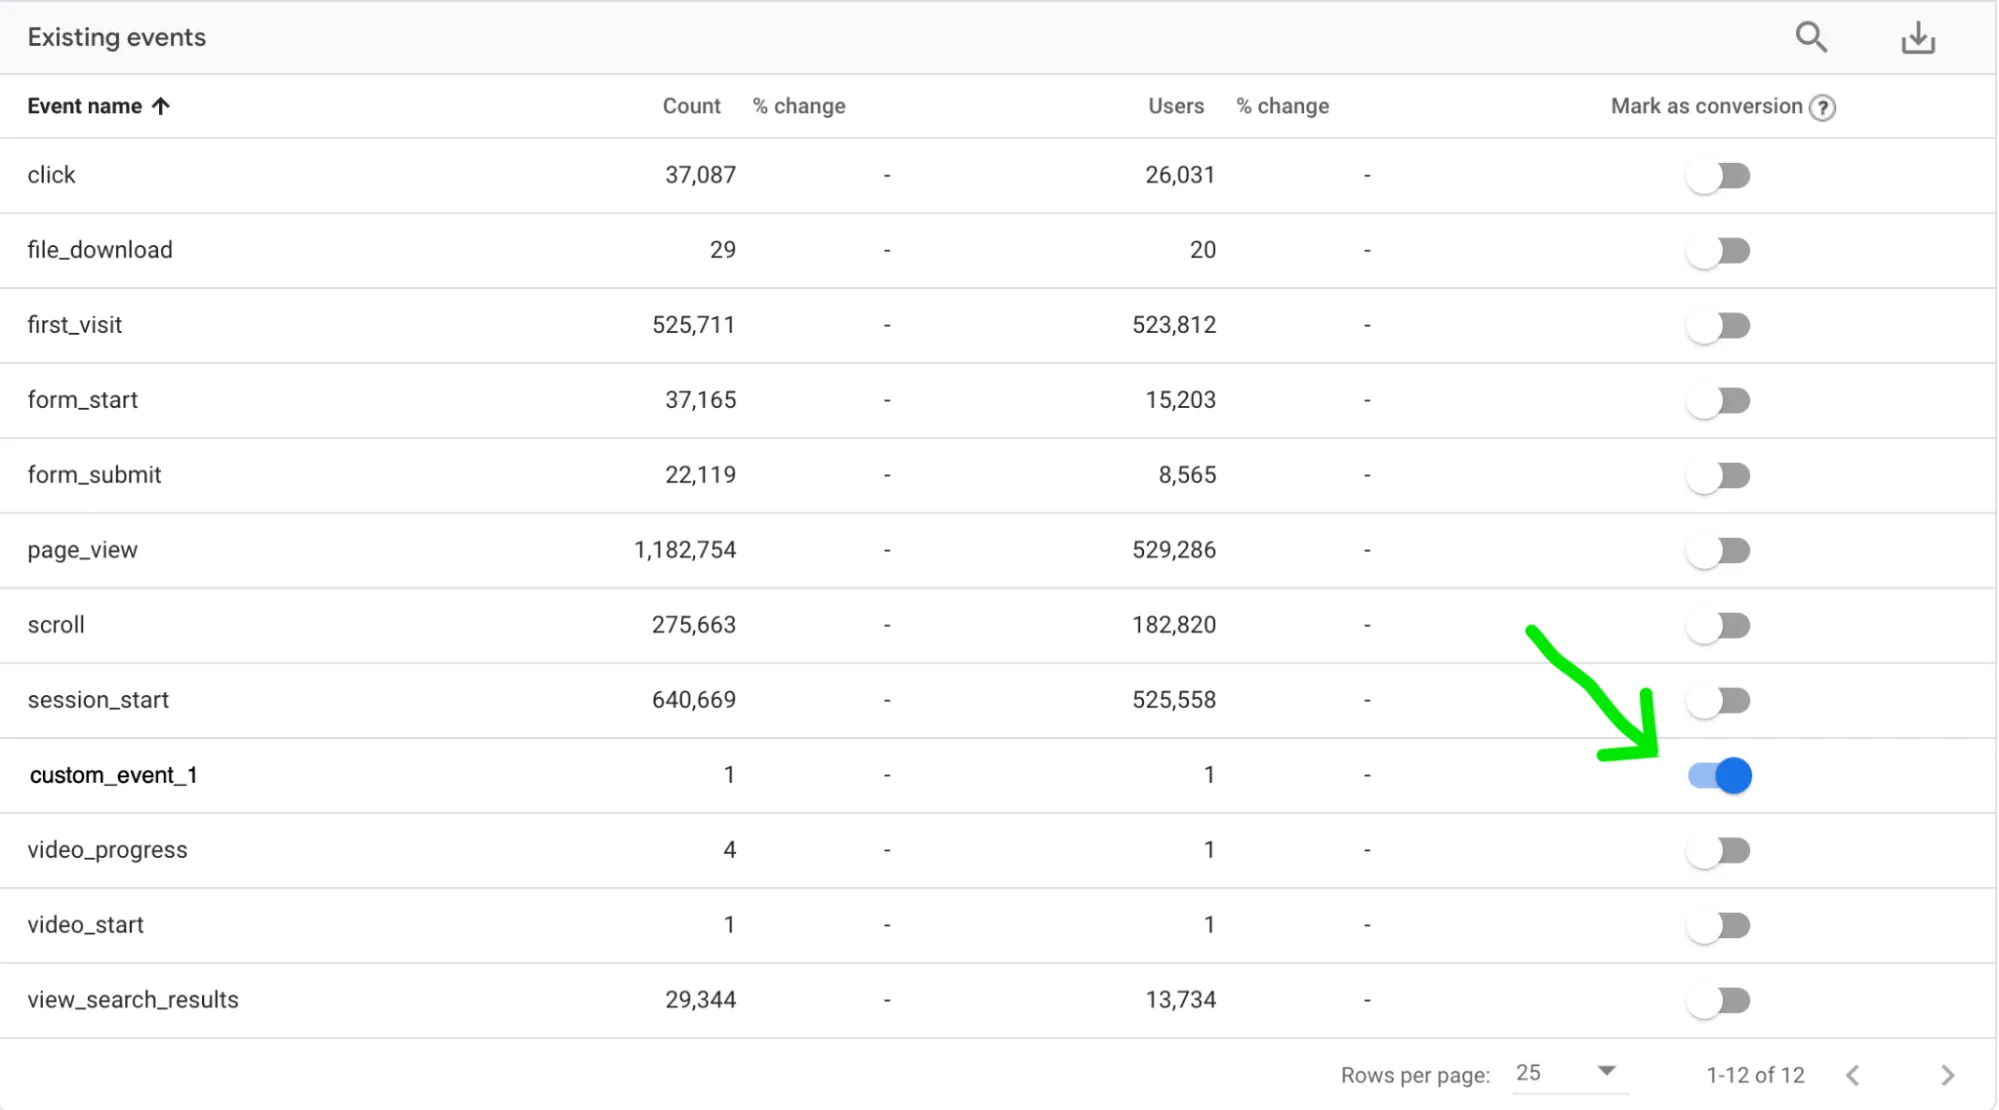
Task: Select the form_submit event name
Action: pyautogui.click(x=94, y=475)
